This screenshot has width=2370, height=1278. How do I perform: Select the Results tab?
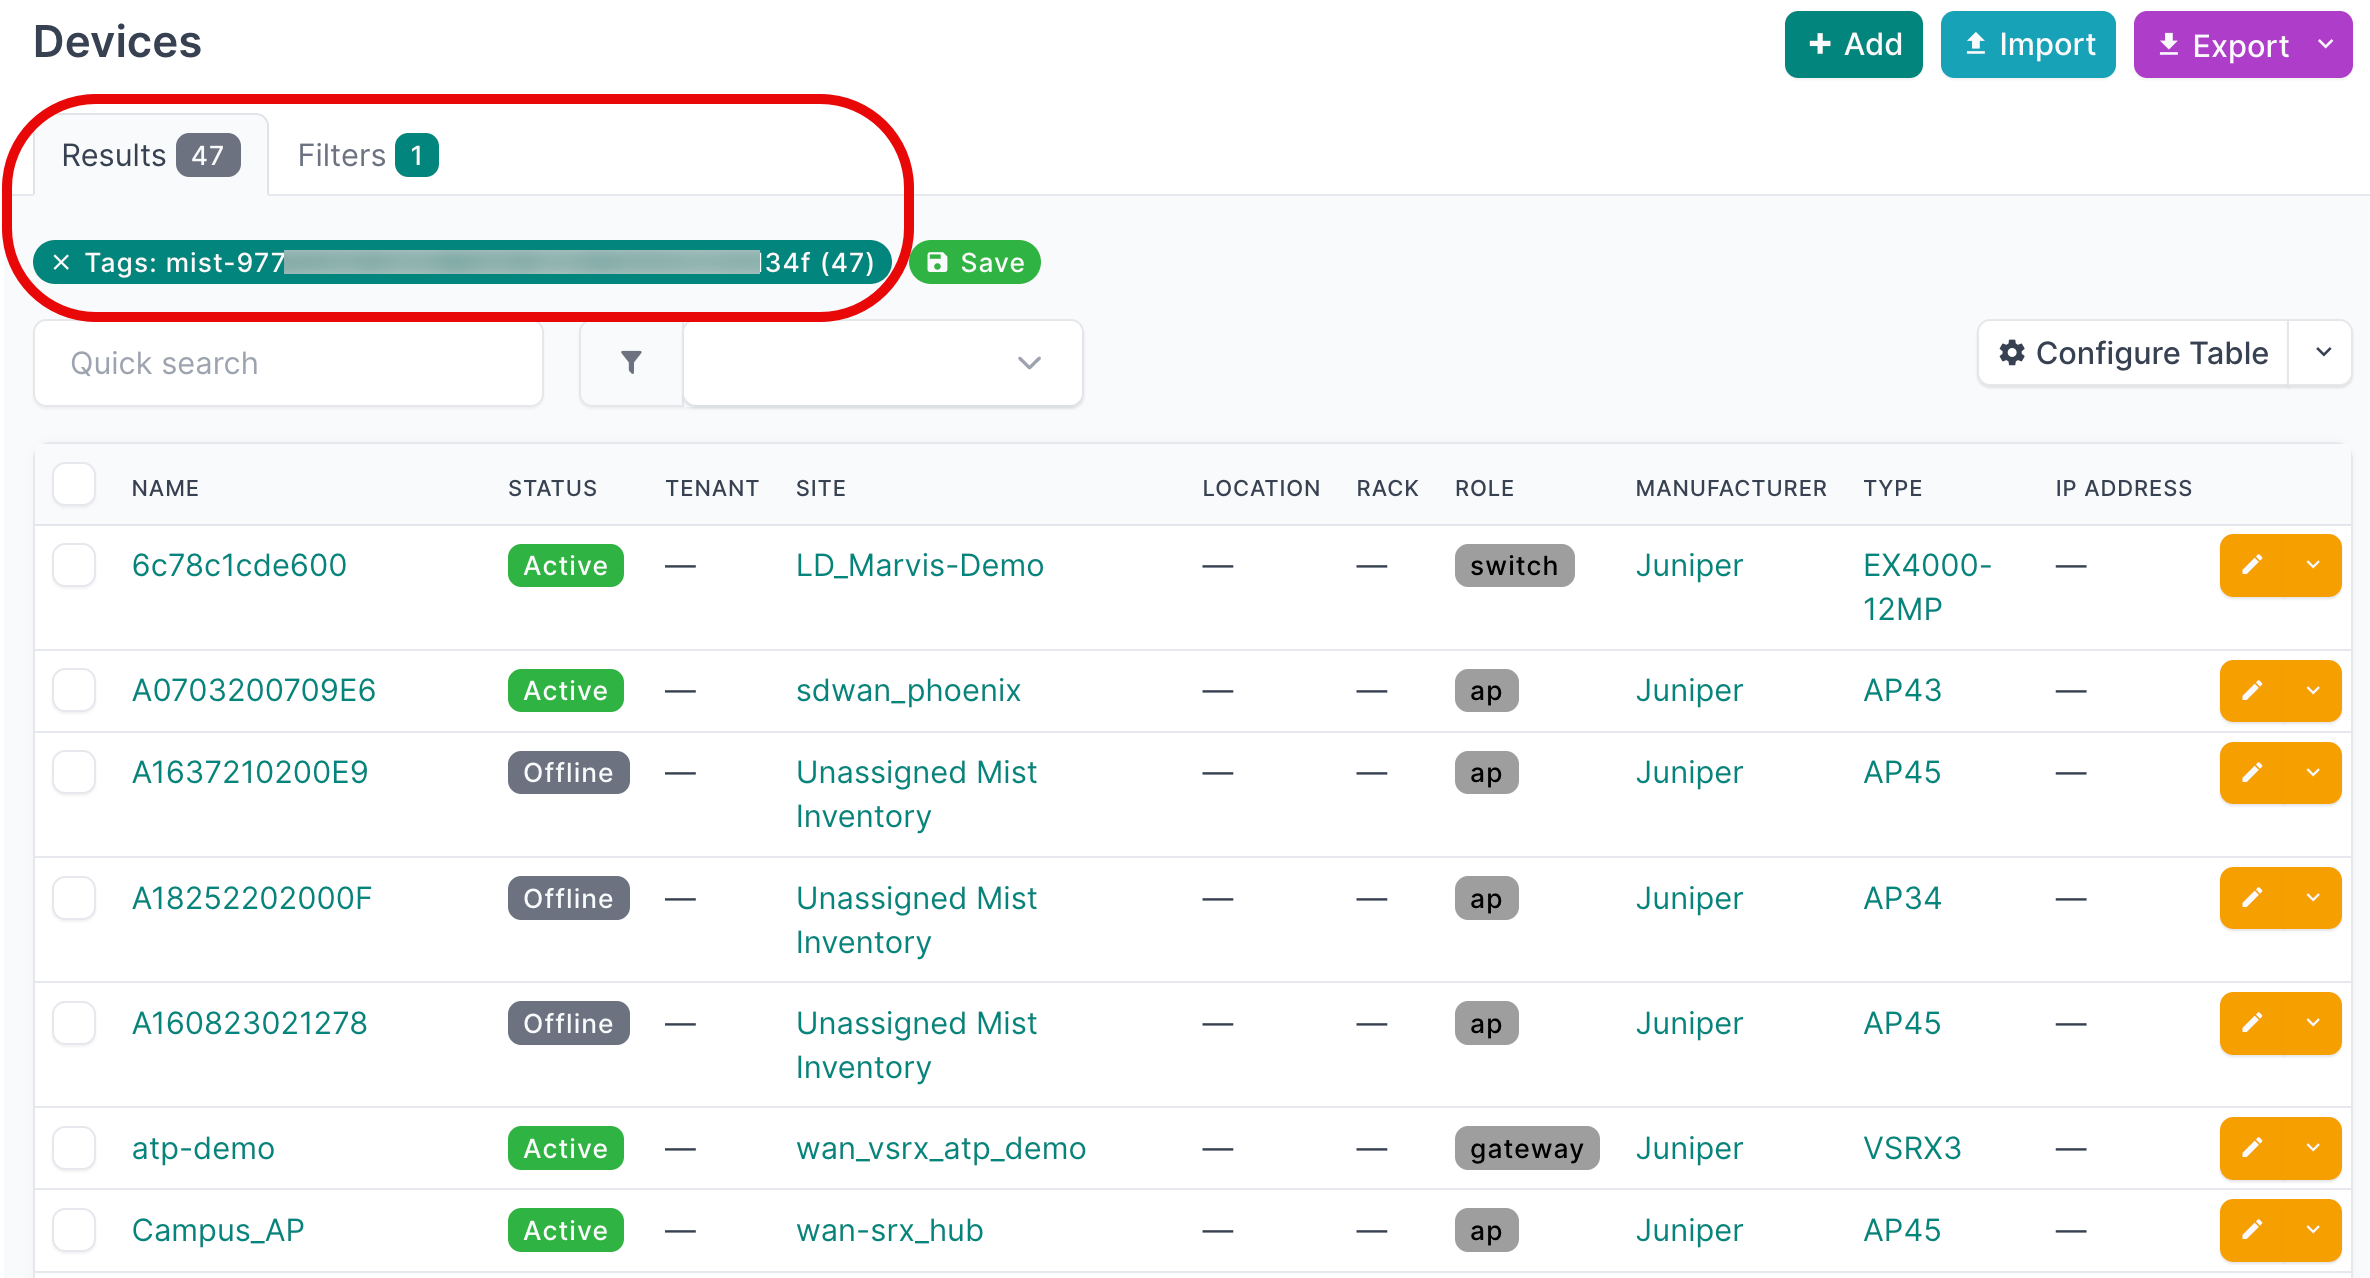coord(150,155)
